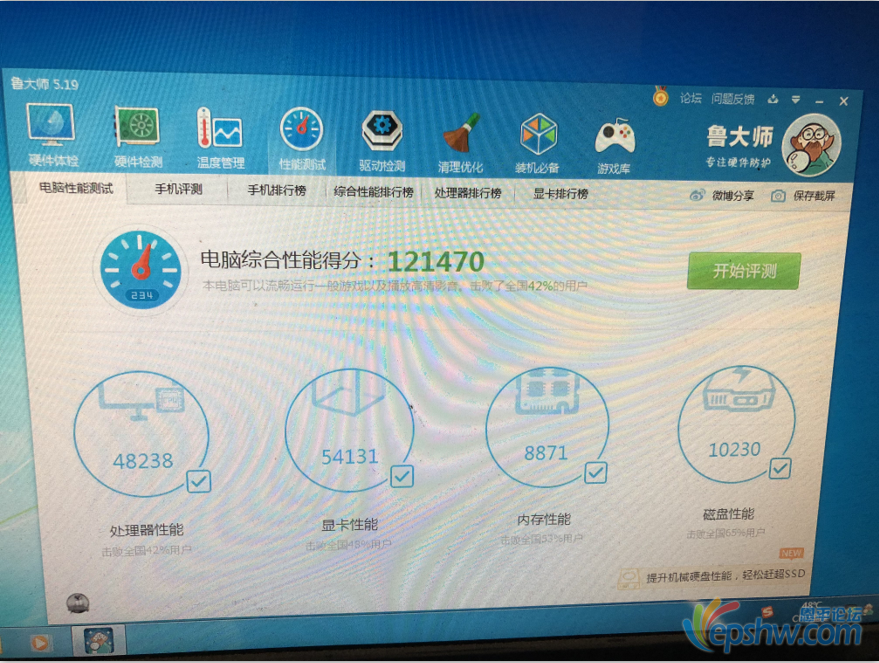The width and height of the screenshot is (879, 663).
Task: Click the Sogou input S tray icon
Action: [767, 611]
